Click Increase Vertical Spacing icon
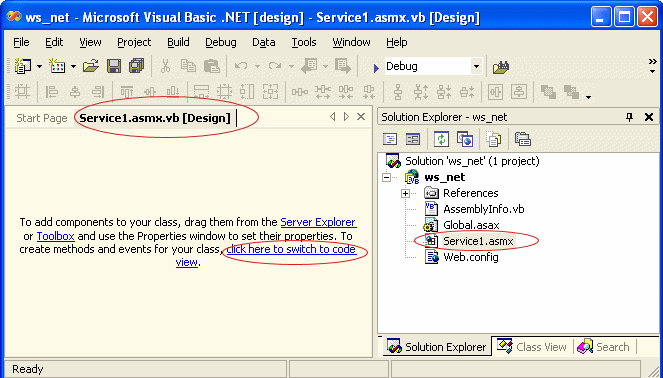 pyautogui.click(x=421, y=91)
